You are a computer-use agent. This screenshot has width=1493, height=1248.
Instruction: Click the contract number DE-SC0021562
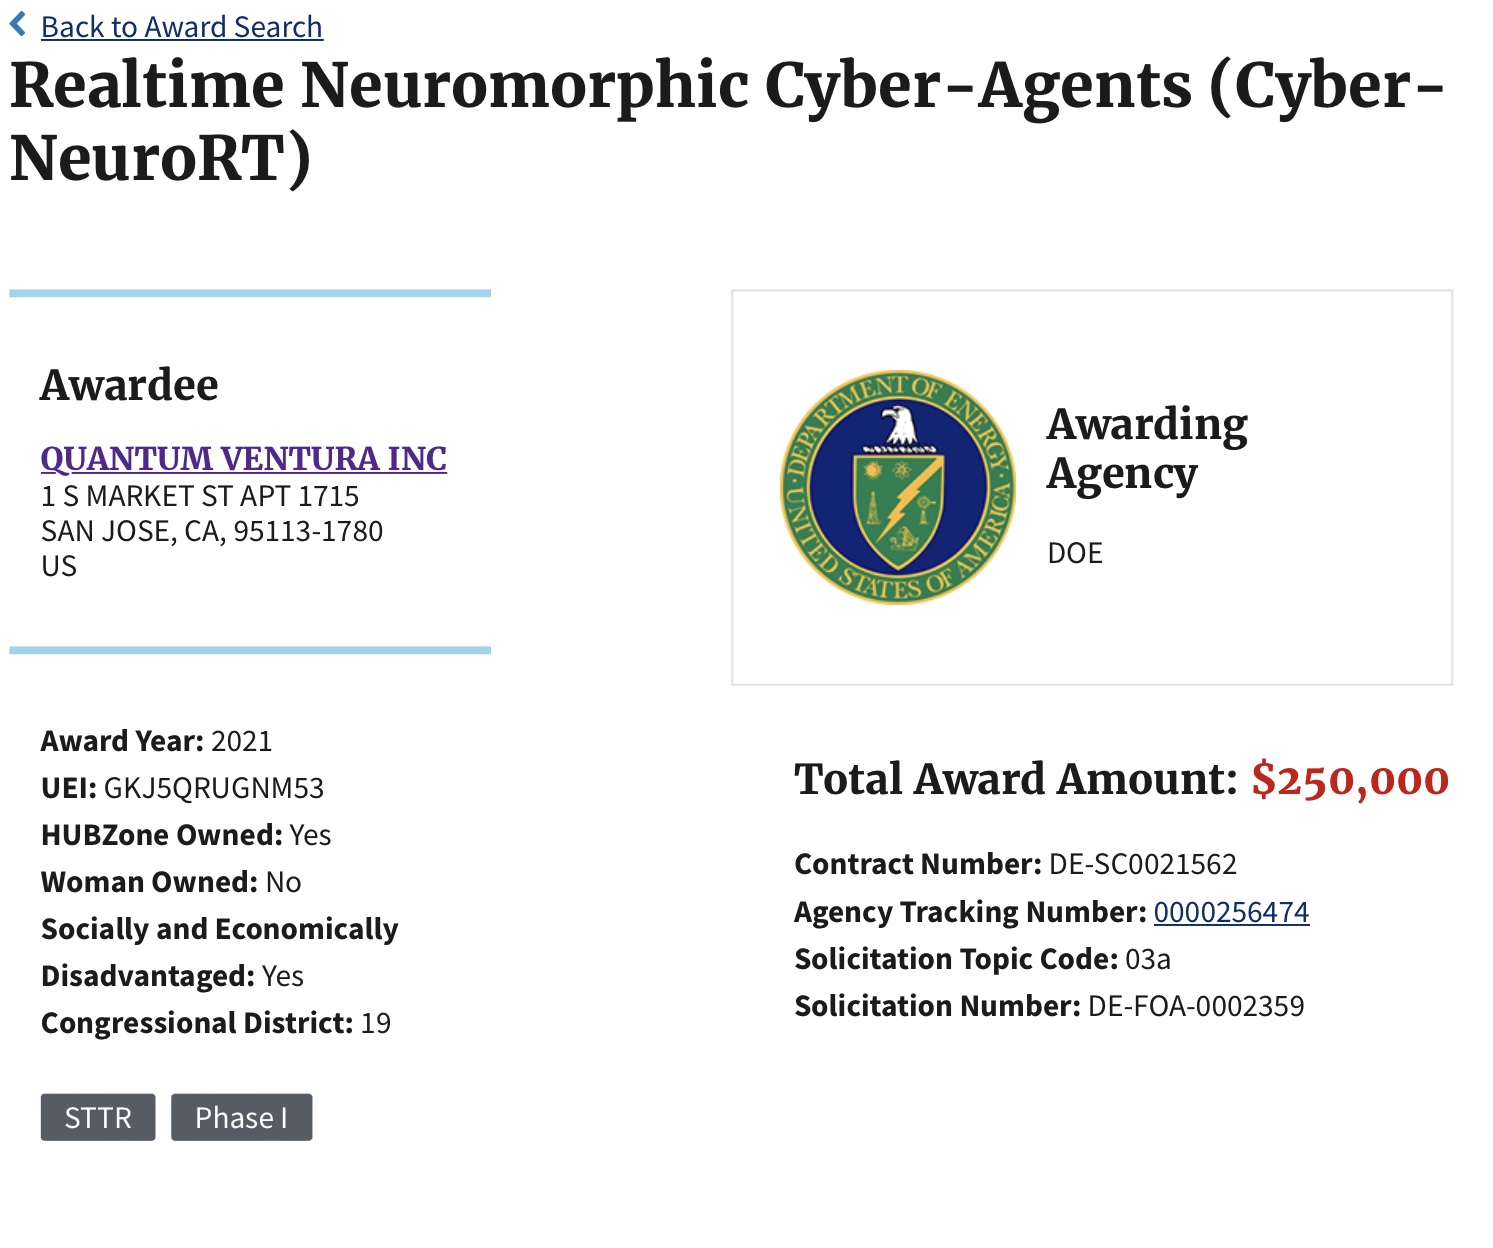(1142, 864)
